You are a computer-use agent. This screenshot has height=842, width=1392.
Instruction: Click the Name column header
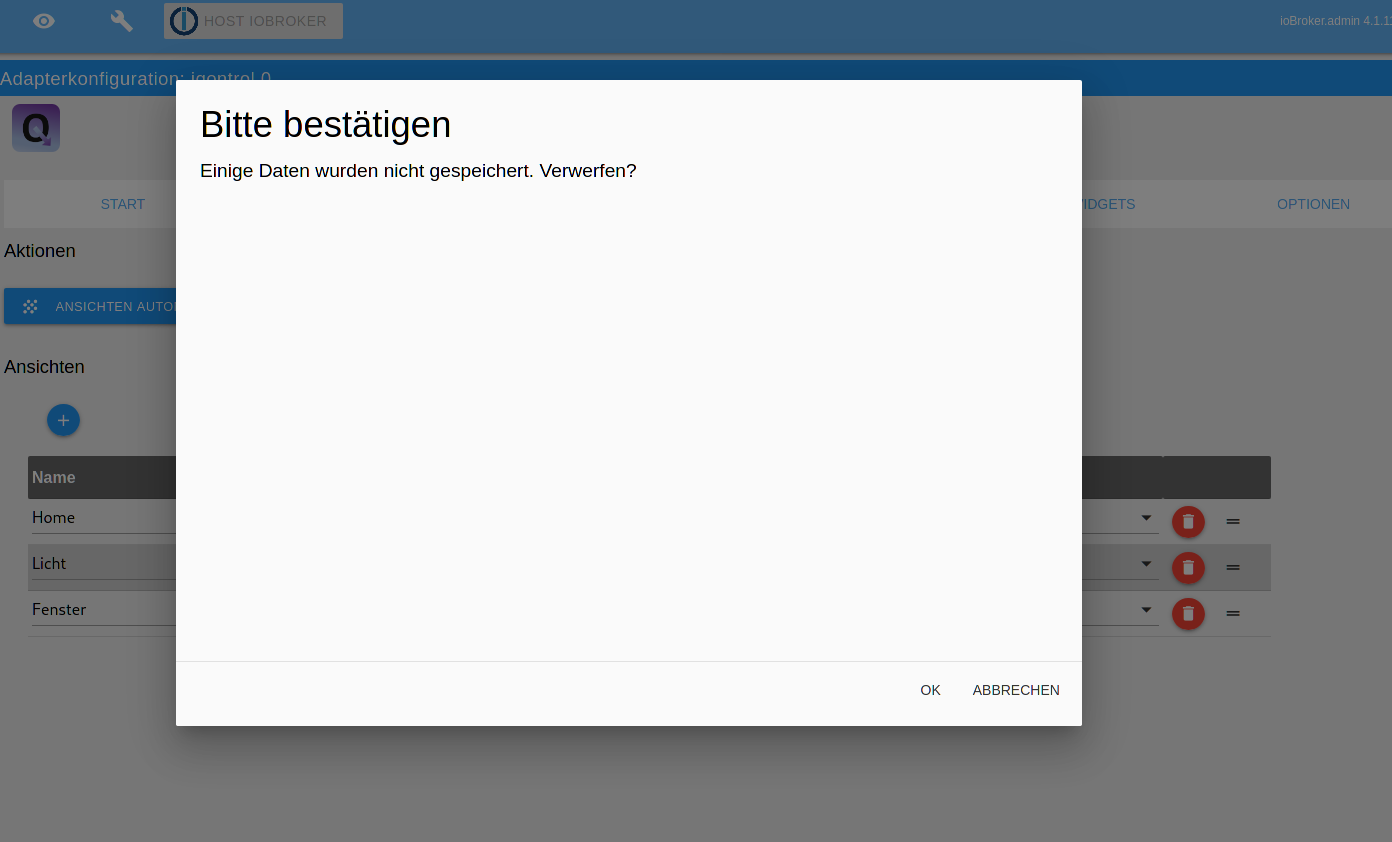[54, 478]
